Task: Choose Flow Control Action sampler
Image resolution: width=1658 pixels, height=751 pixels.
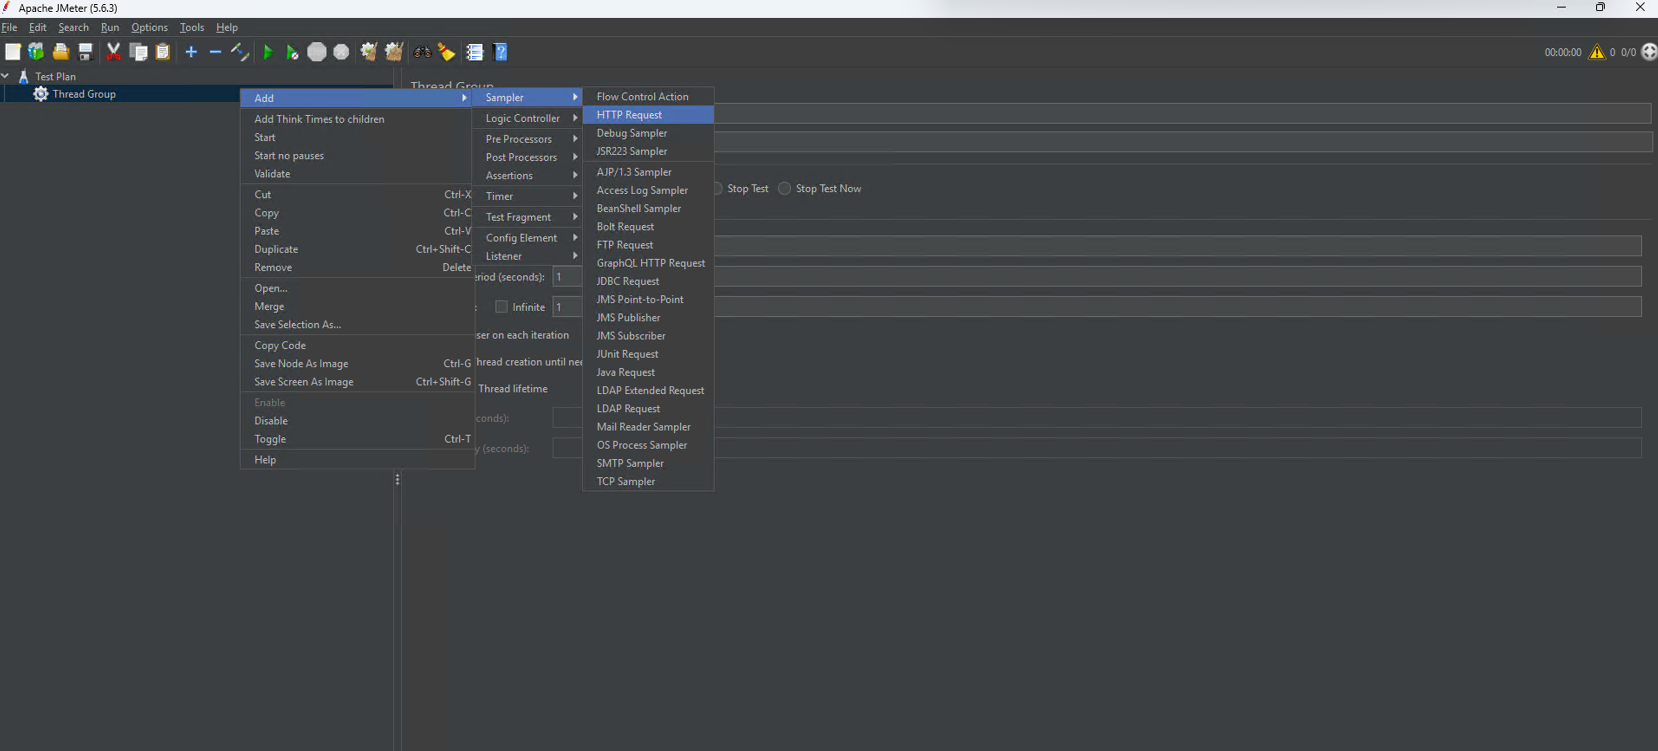Action: coord(648,97)
